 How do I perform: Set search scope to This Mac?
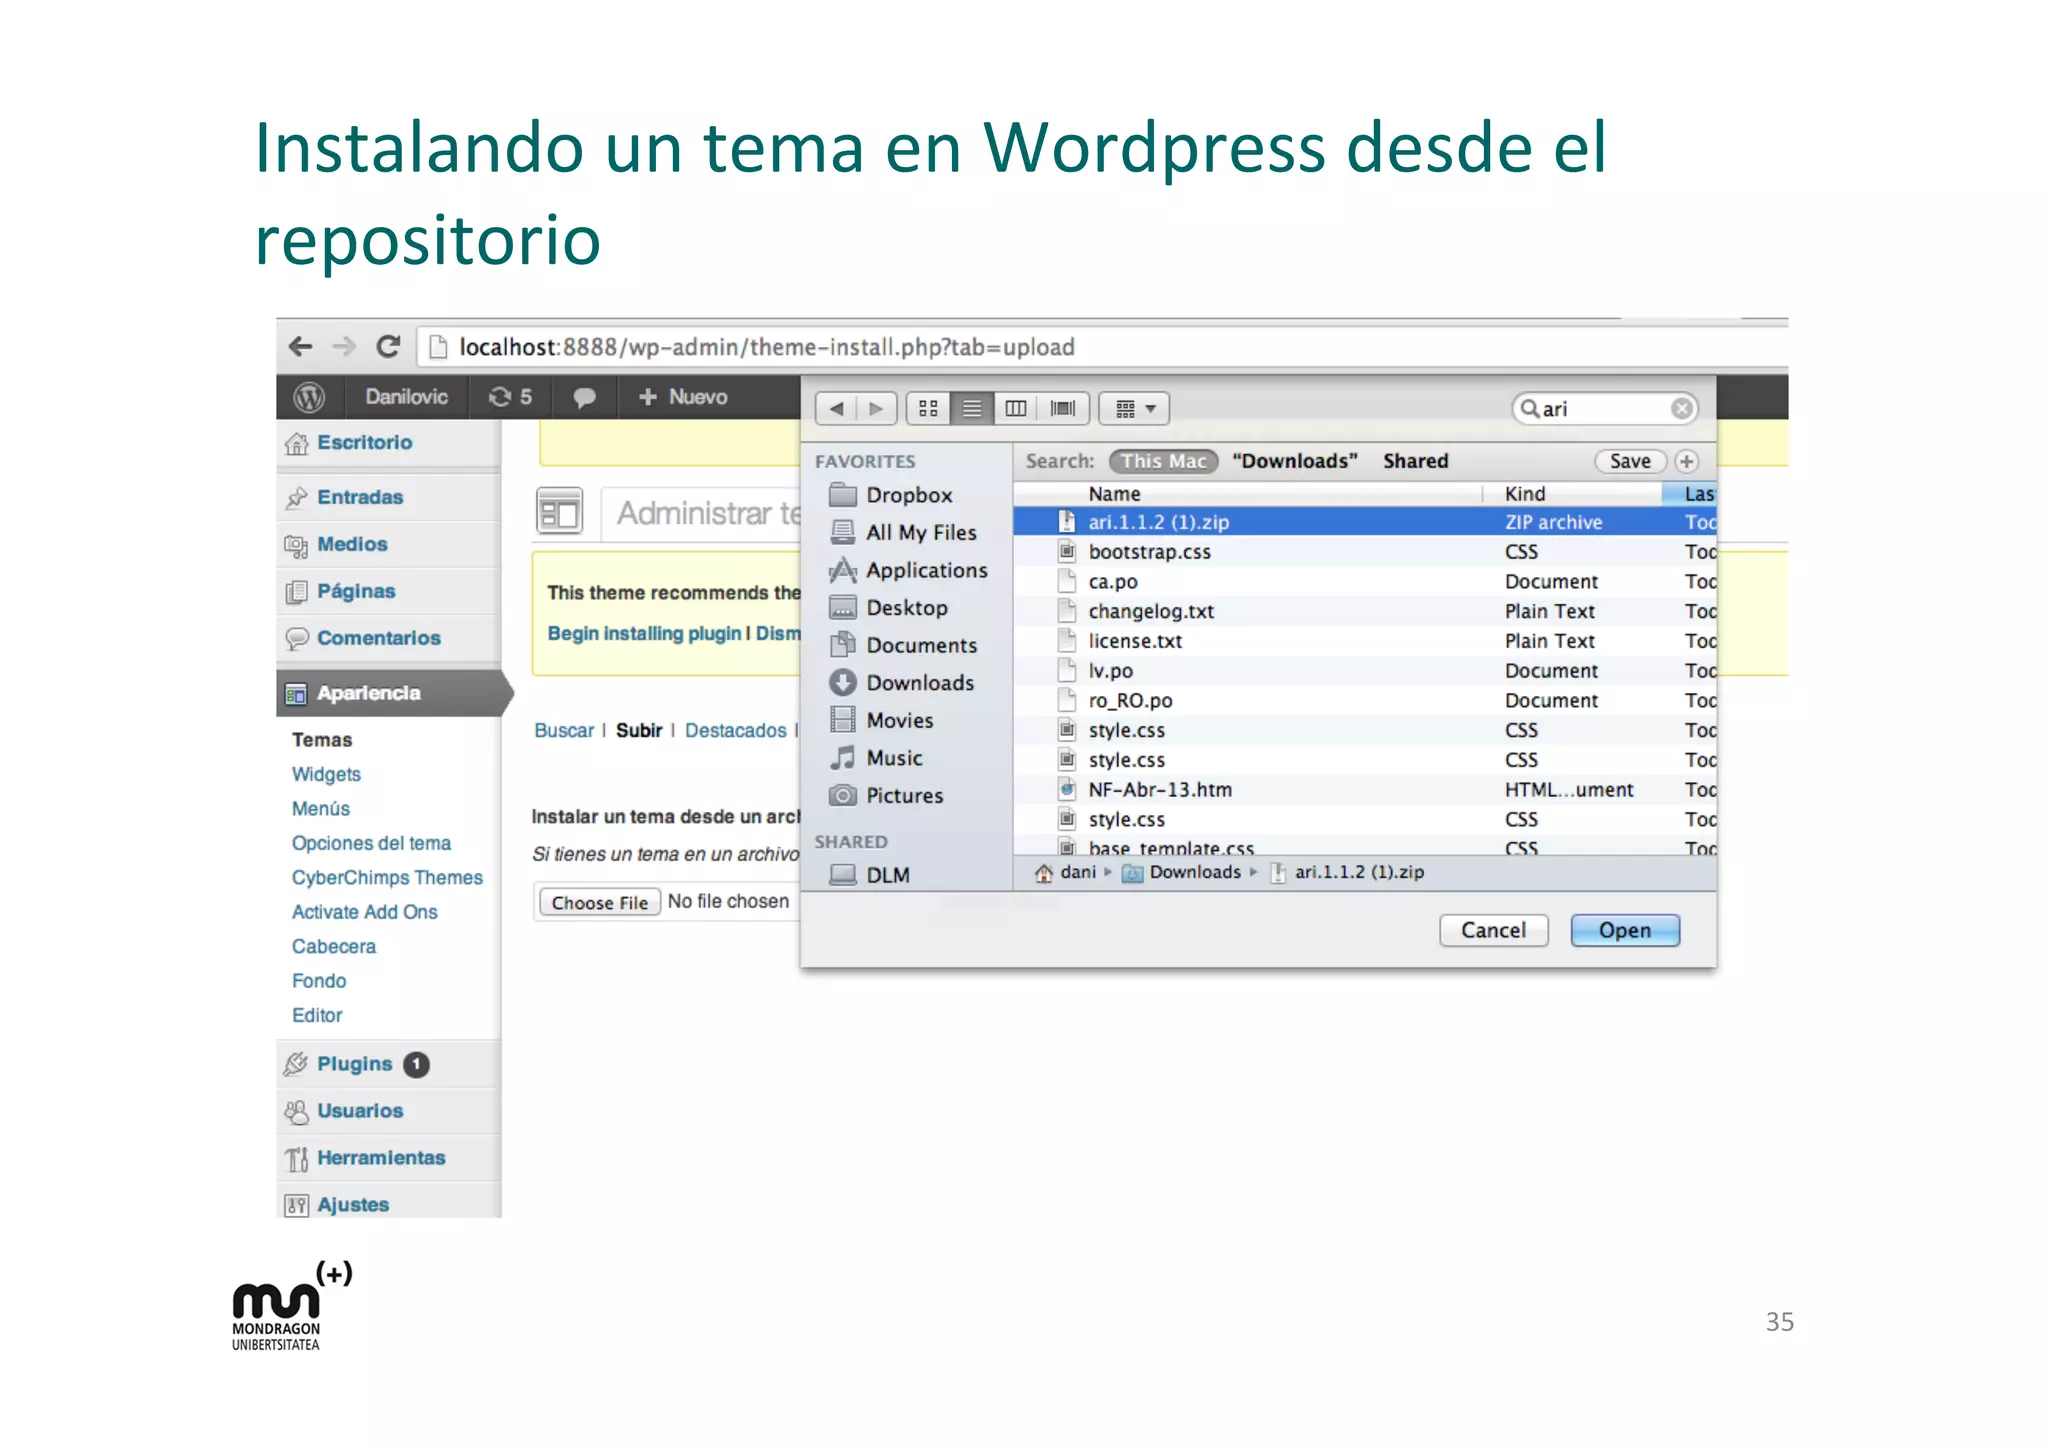(1163, 461)
